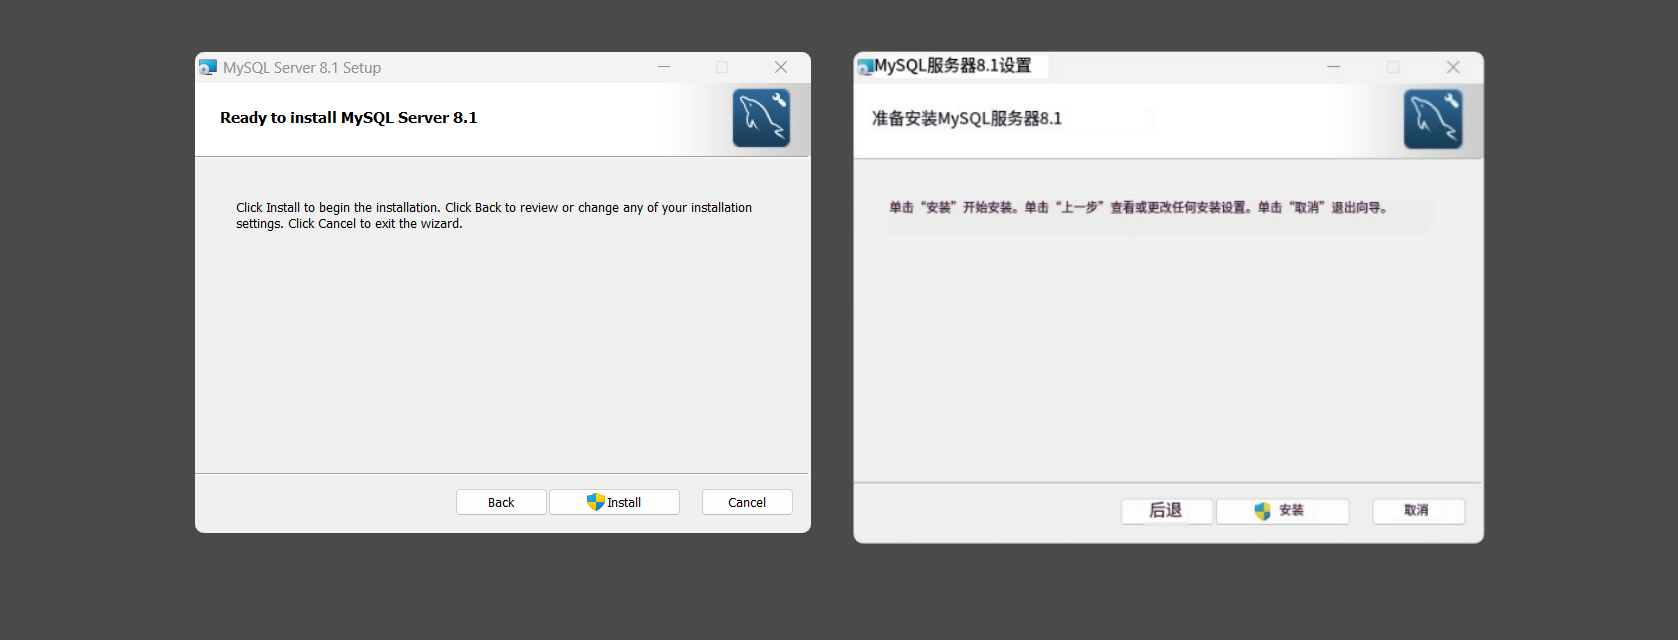Click the 取消 button in Chinese setup
Viewport: 1678px width, 640px height.
click(1418, 510)
